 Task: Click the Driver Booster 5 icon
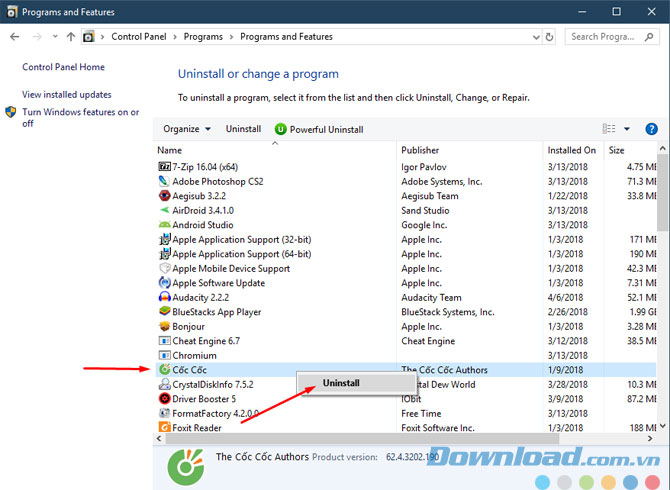165,399
